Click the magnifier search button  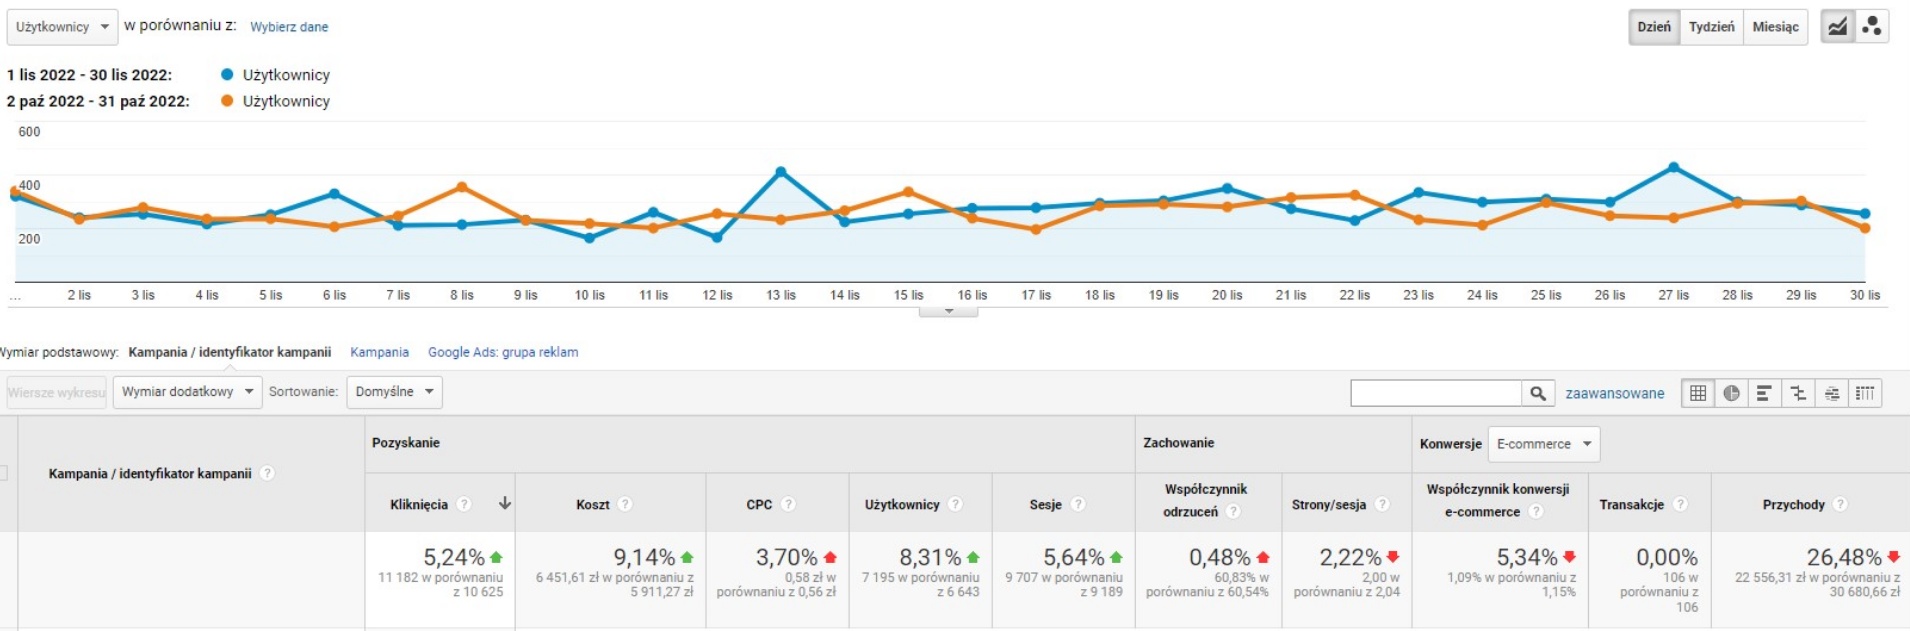(x=1538, y=393)
